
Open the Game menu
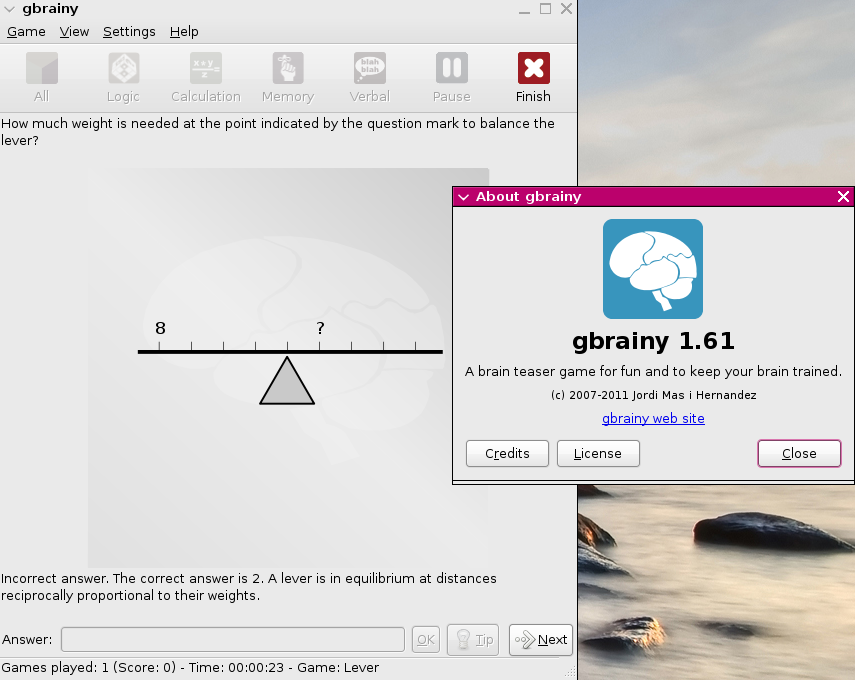click(26, 32)
